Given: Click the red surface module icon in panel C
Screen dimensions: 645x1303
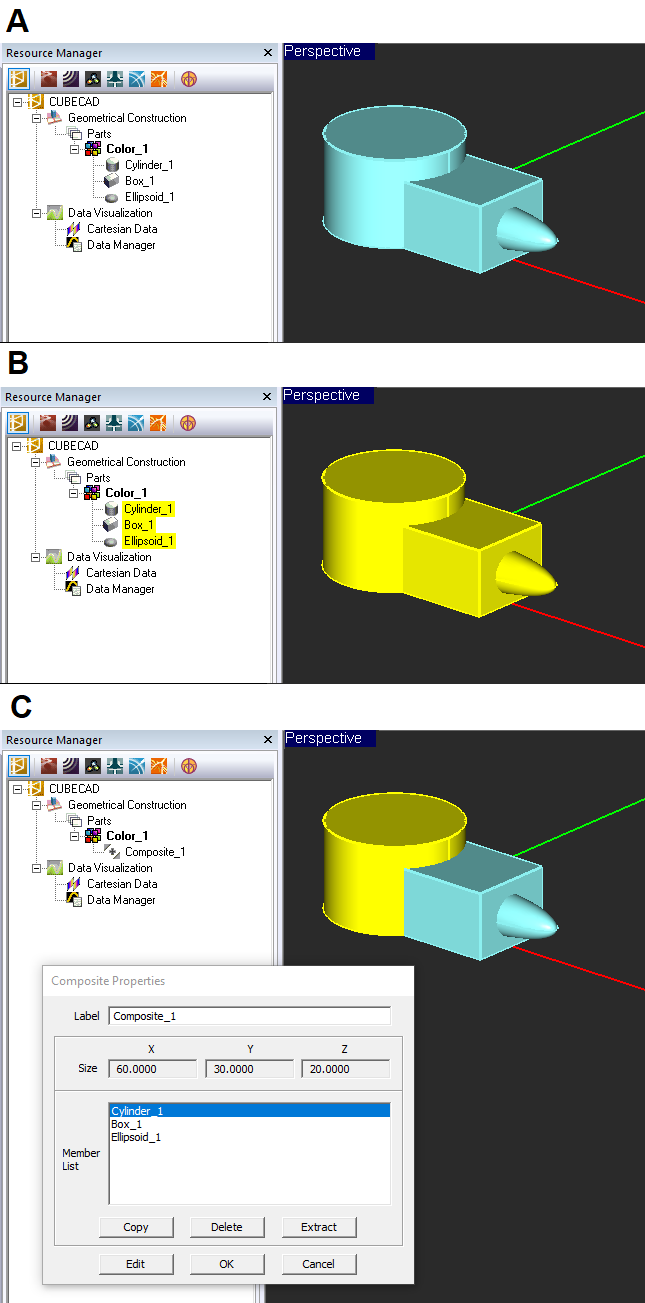Looking at the screenshot, I should pyautogui.click(x=48, y=765).
